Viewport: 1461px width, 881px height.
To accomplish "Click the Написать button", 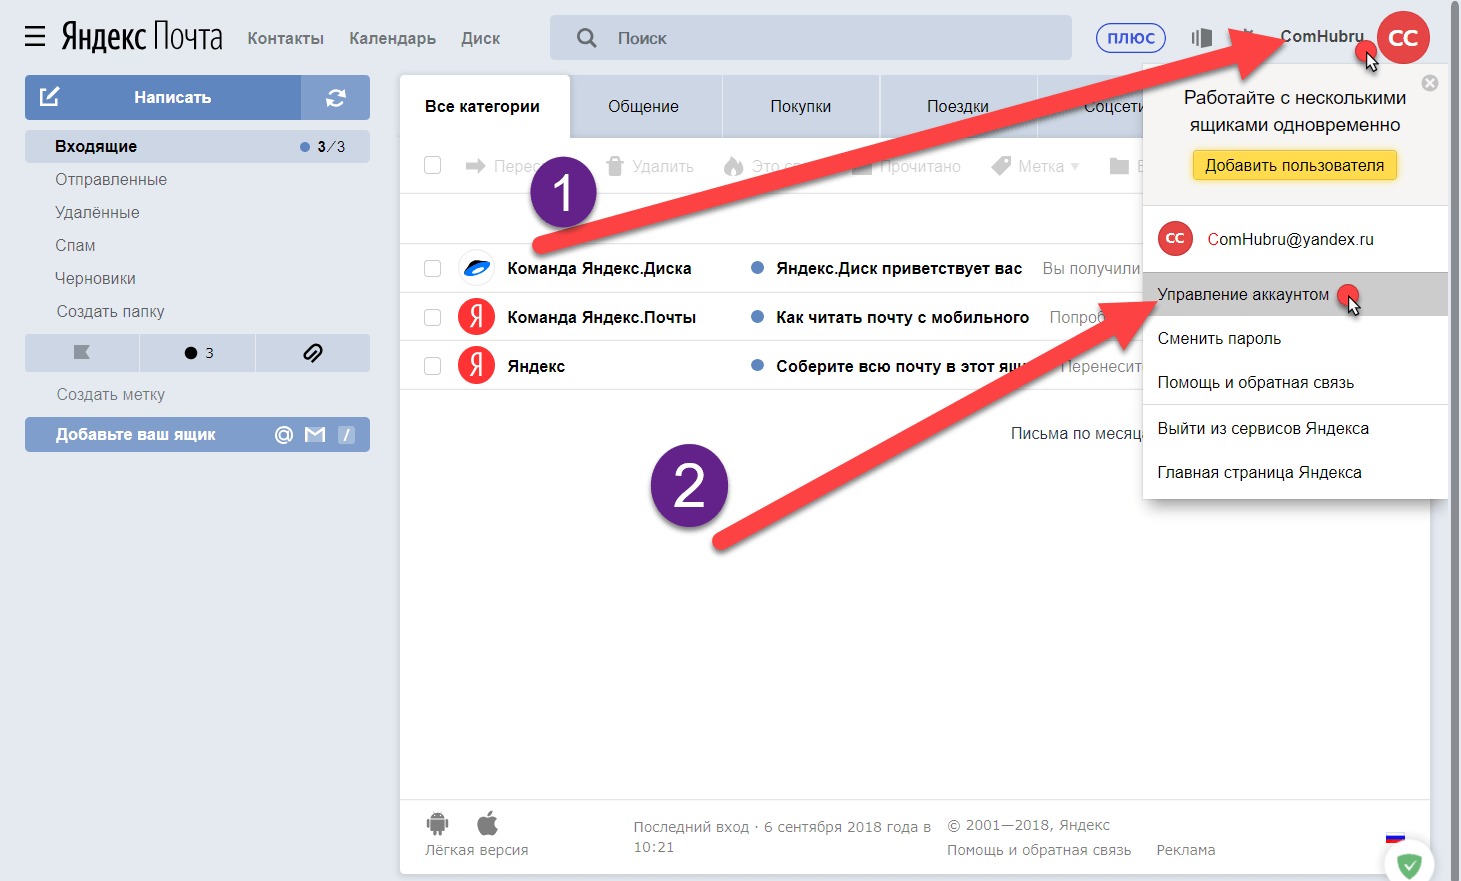I will point(163,97).
